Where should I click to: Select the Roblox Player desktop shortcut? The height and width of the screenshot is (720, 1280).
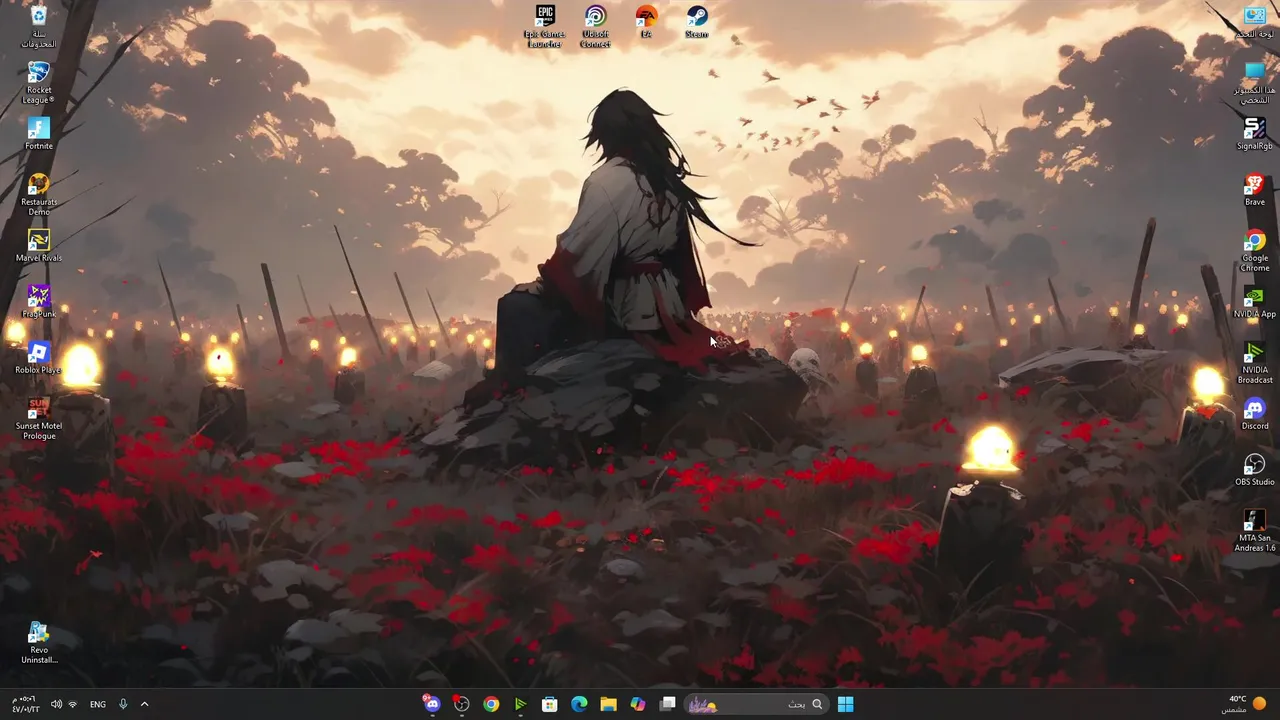38,358
